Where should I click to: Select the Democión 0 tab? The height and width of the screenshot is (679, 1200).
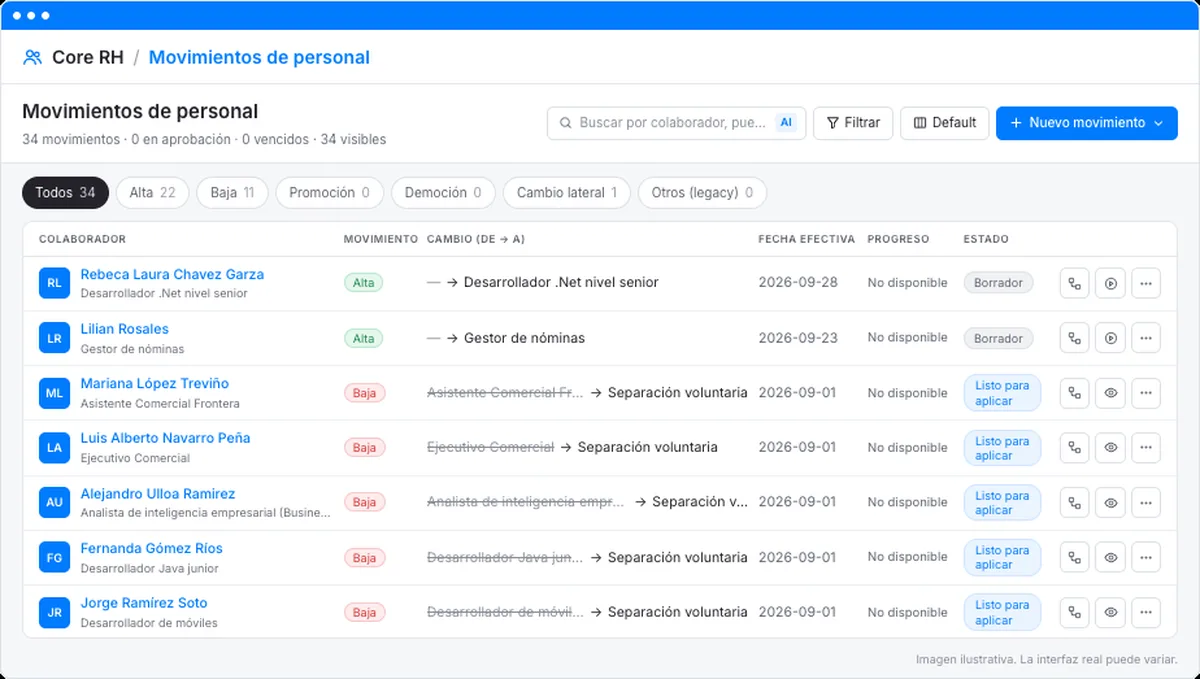coord(443,193)
